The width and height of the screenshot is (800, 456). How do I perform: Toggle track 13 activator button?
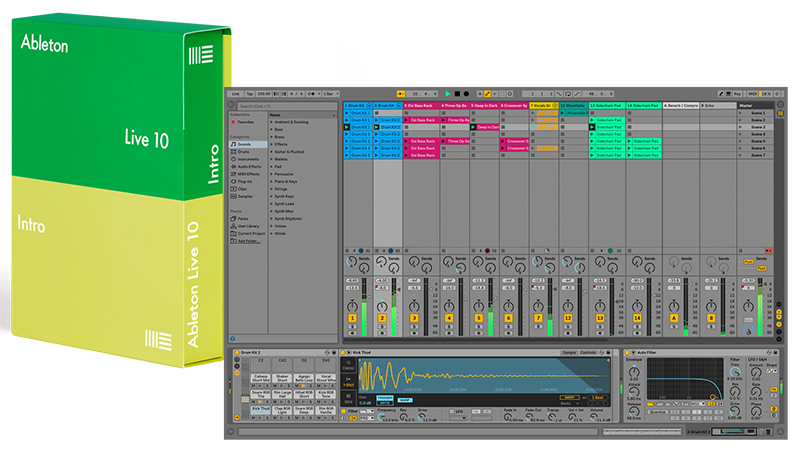coord(600,318)
